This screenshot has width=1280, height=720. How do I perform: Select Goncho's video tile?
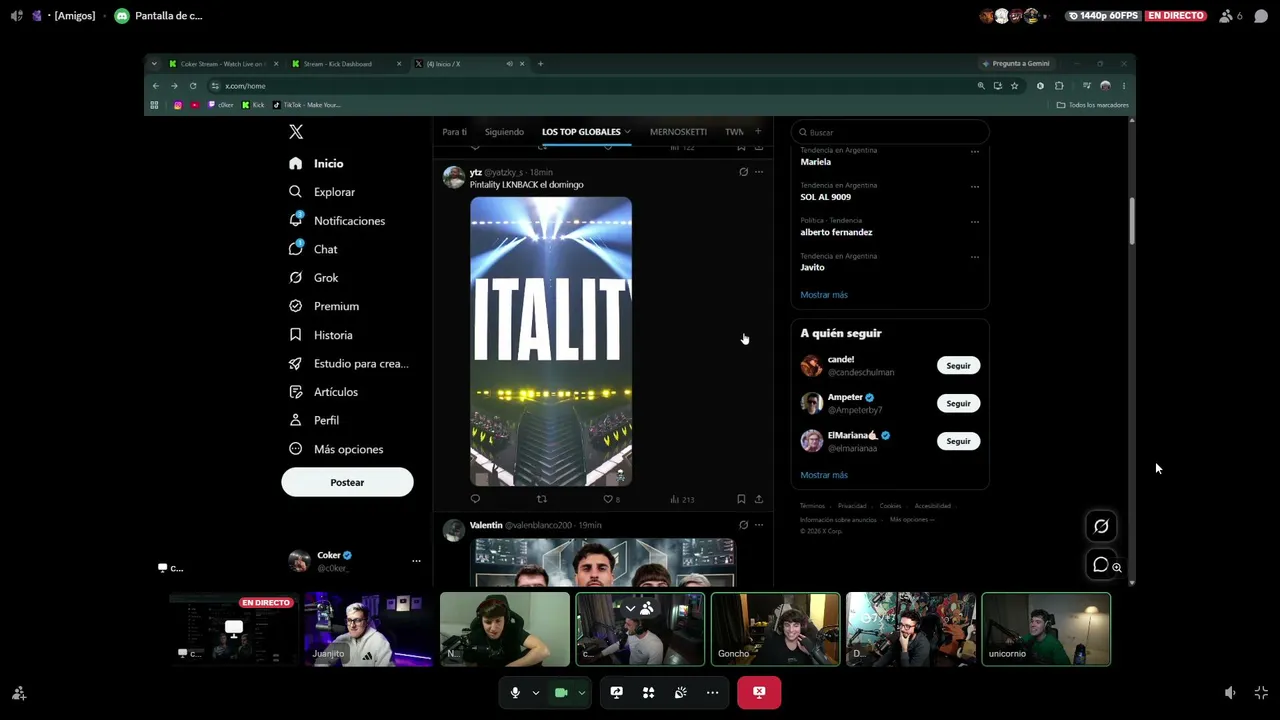[775, 629]
